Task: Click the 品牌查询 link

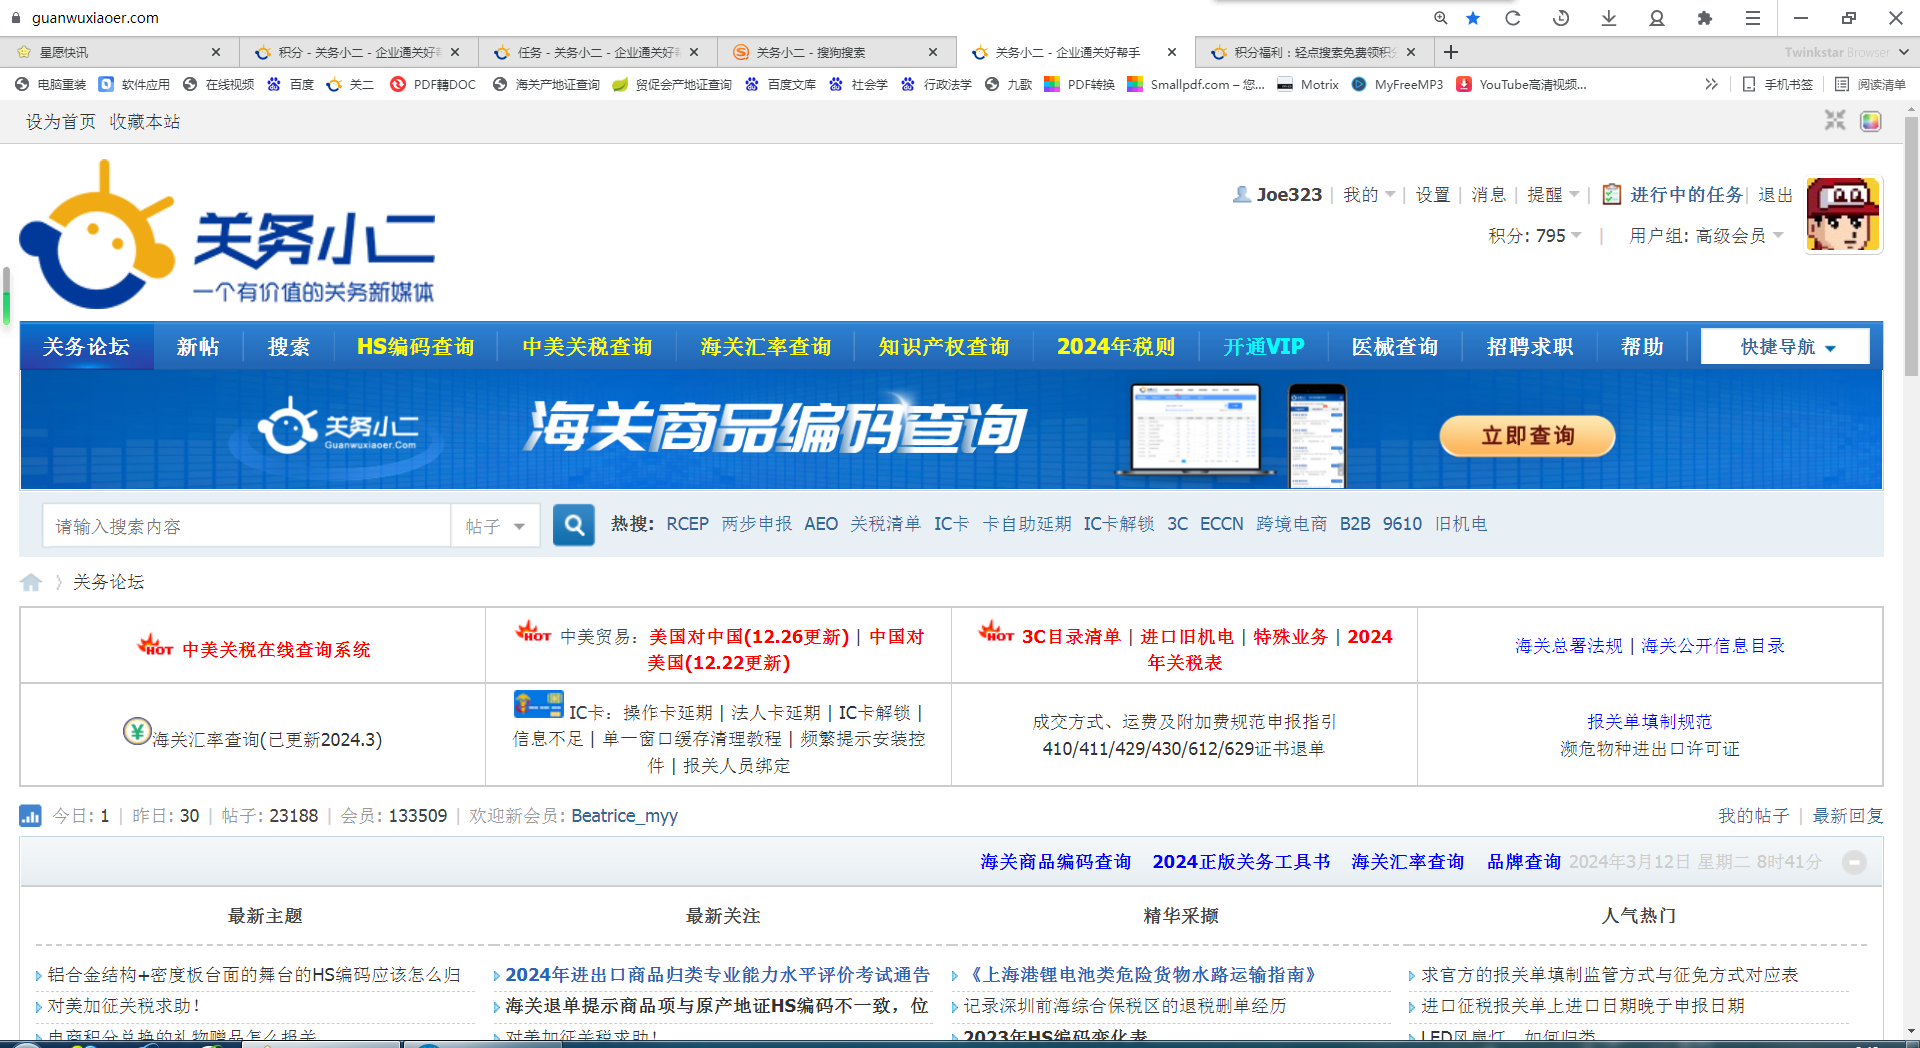Action: tap(1524, 862)
